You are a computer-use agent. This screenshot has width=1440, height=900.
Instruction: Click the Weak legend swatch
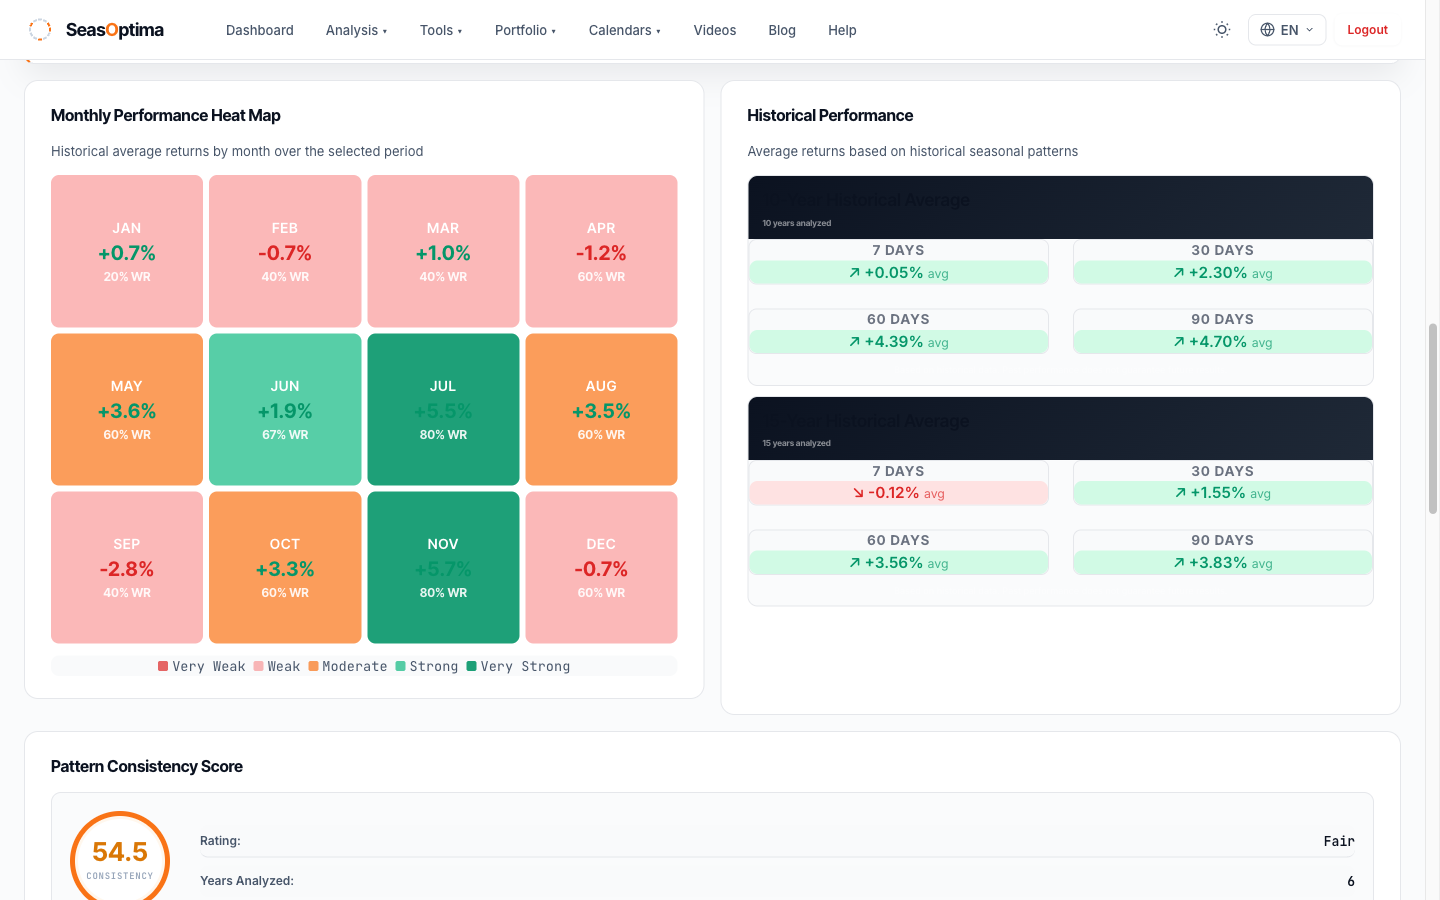258,666
